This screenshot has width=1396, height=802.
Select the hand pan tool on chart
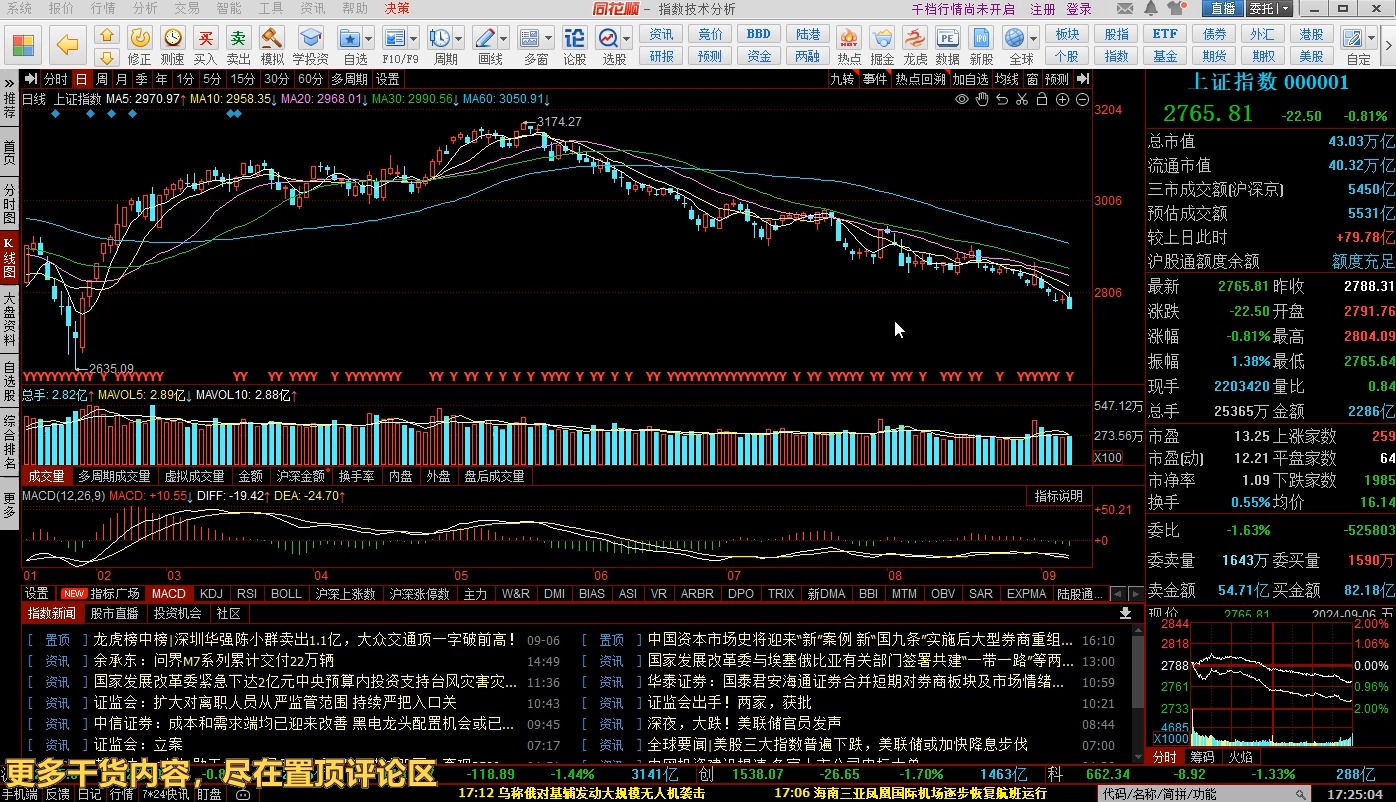click(x=982, y=99)
